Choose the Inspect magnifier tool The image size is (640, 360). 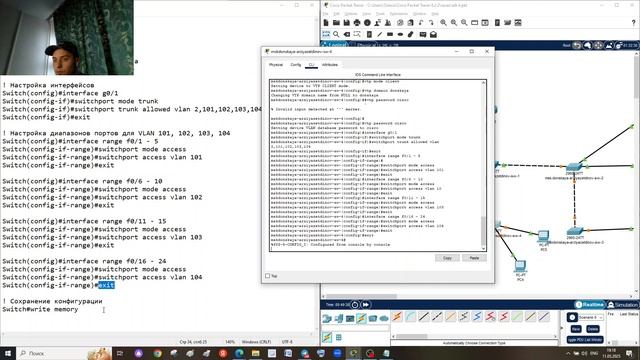coord(336,34)
